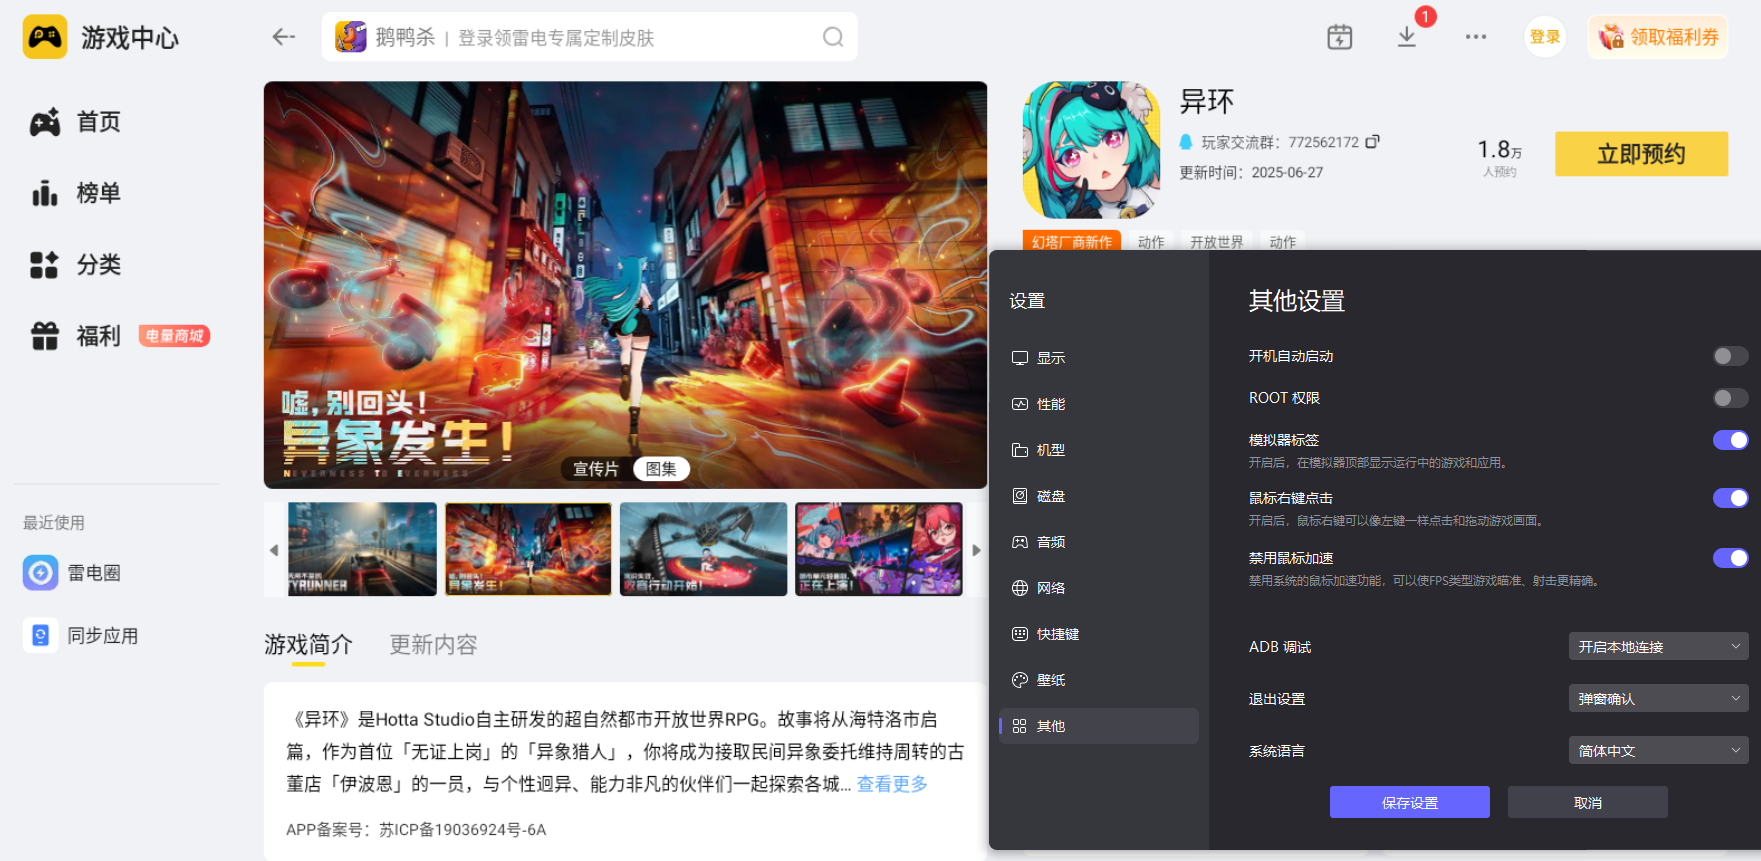Go to 首页 home page
Viewport: 1761px width, 861px height.
pyautogui.click(x=76, y=122)
